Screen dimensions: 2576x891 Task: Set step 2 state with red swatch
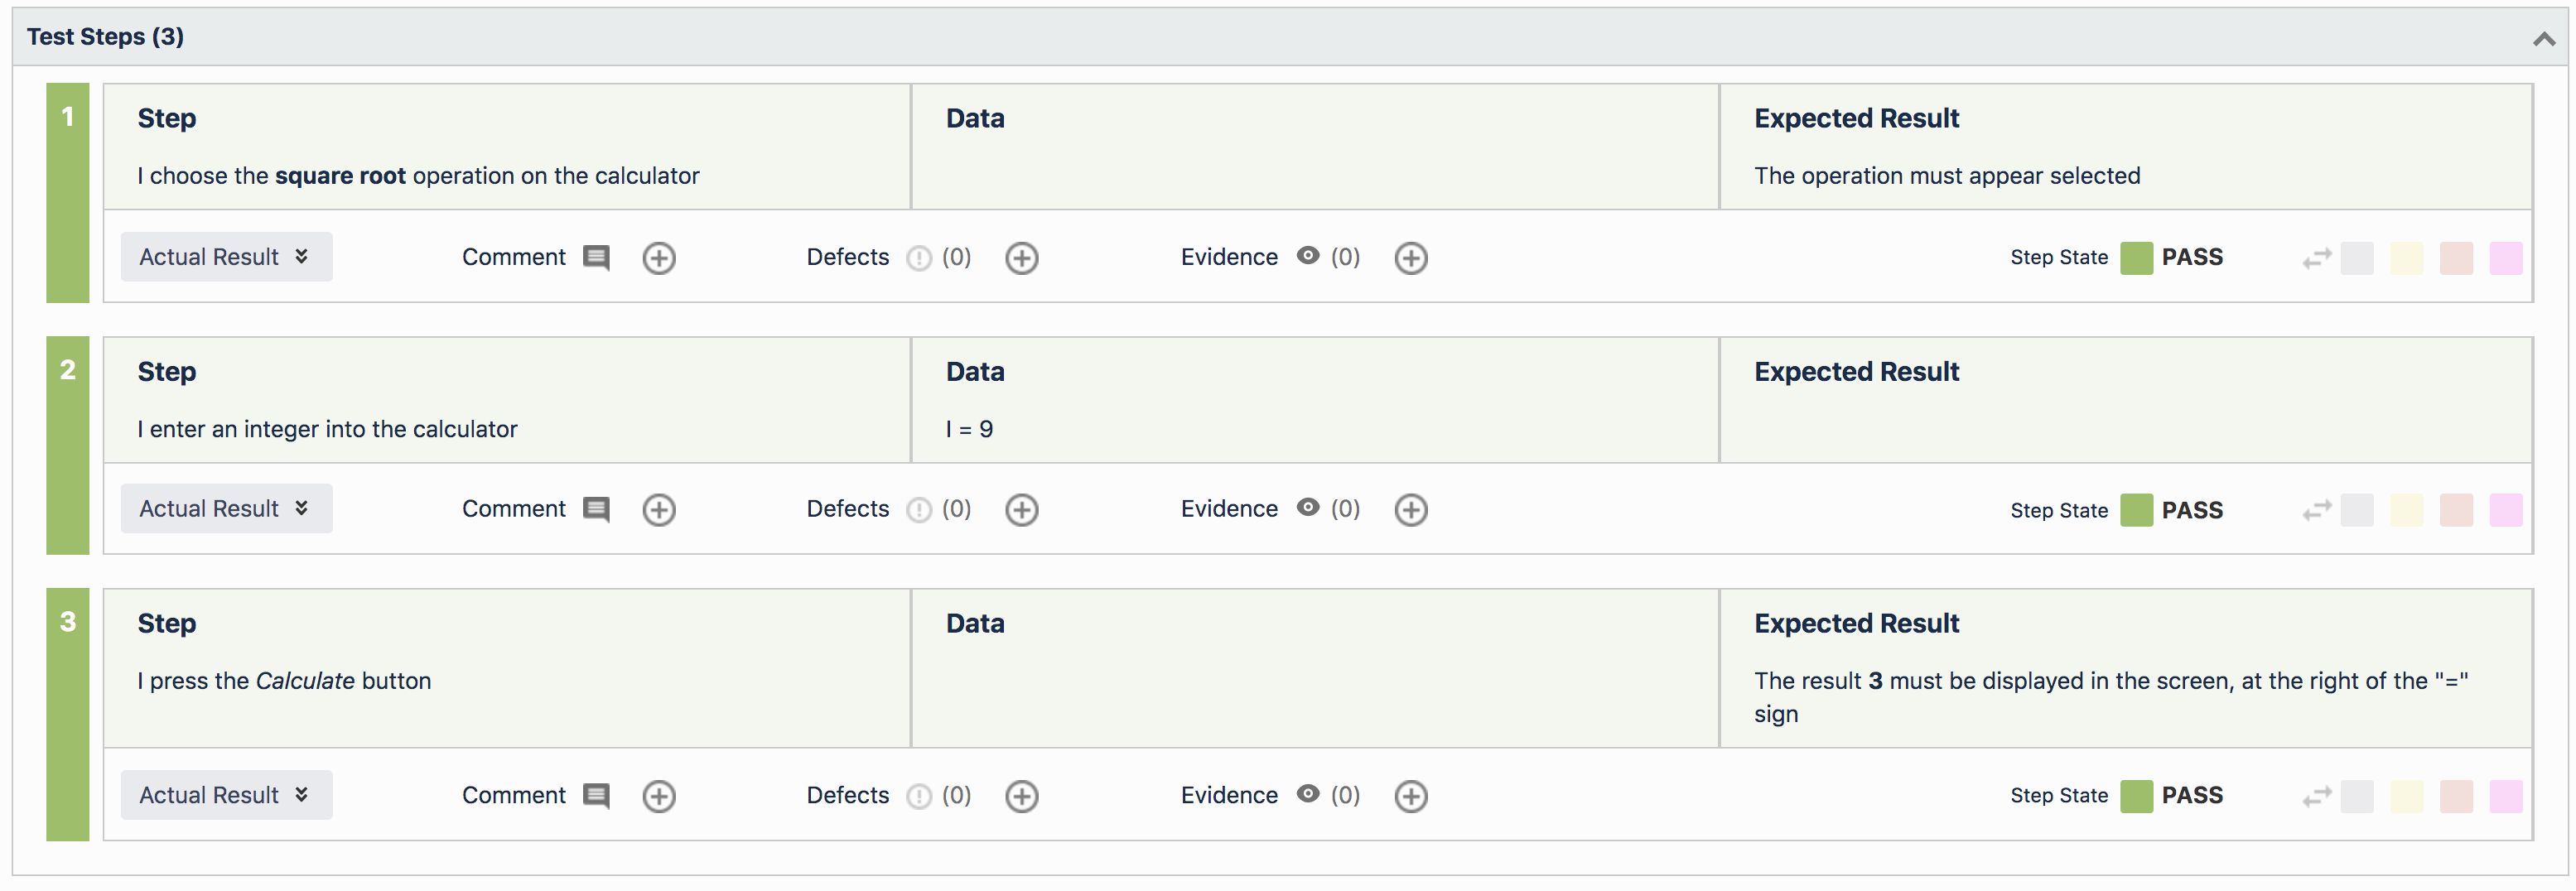(2455, 510)
